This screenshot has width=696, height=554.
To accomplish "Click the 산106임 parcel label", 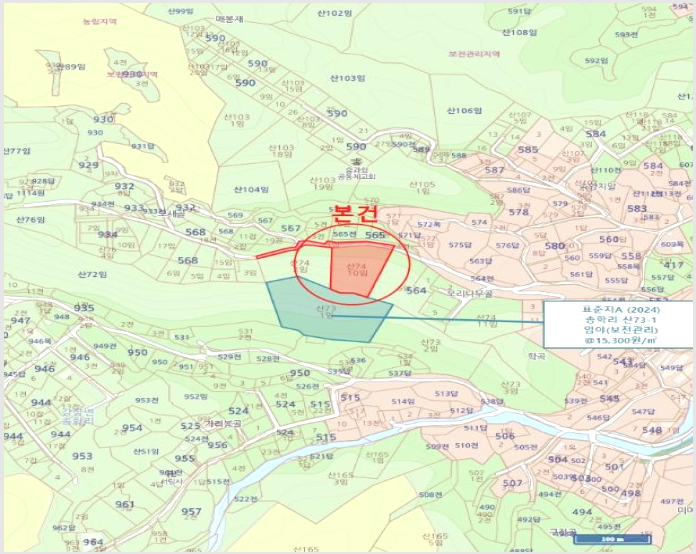I will pos(464,111).
